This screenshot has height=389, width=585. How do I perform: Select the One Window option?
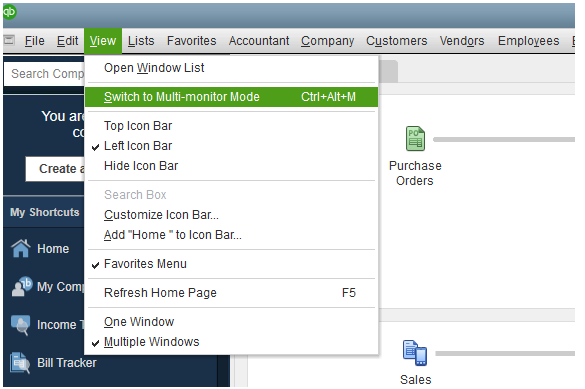click(x=231, y=322)
